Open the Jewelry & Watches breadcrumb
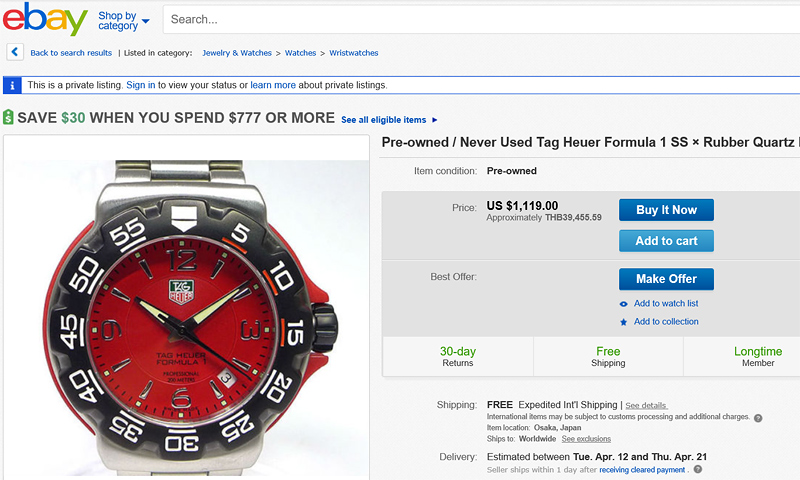This screenshot has width=800, height=480. [237, 53]
